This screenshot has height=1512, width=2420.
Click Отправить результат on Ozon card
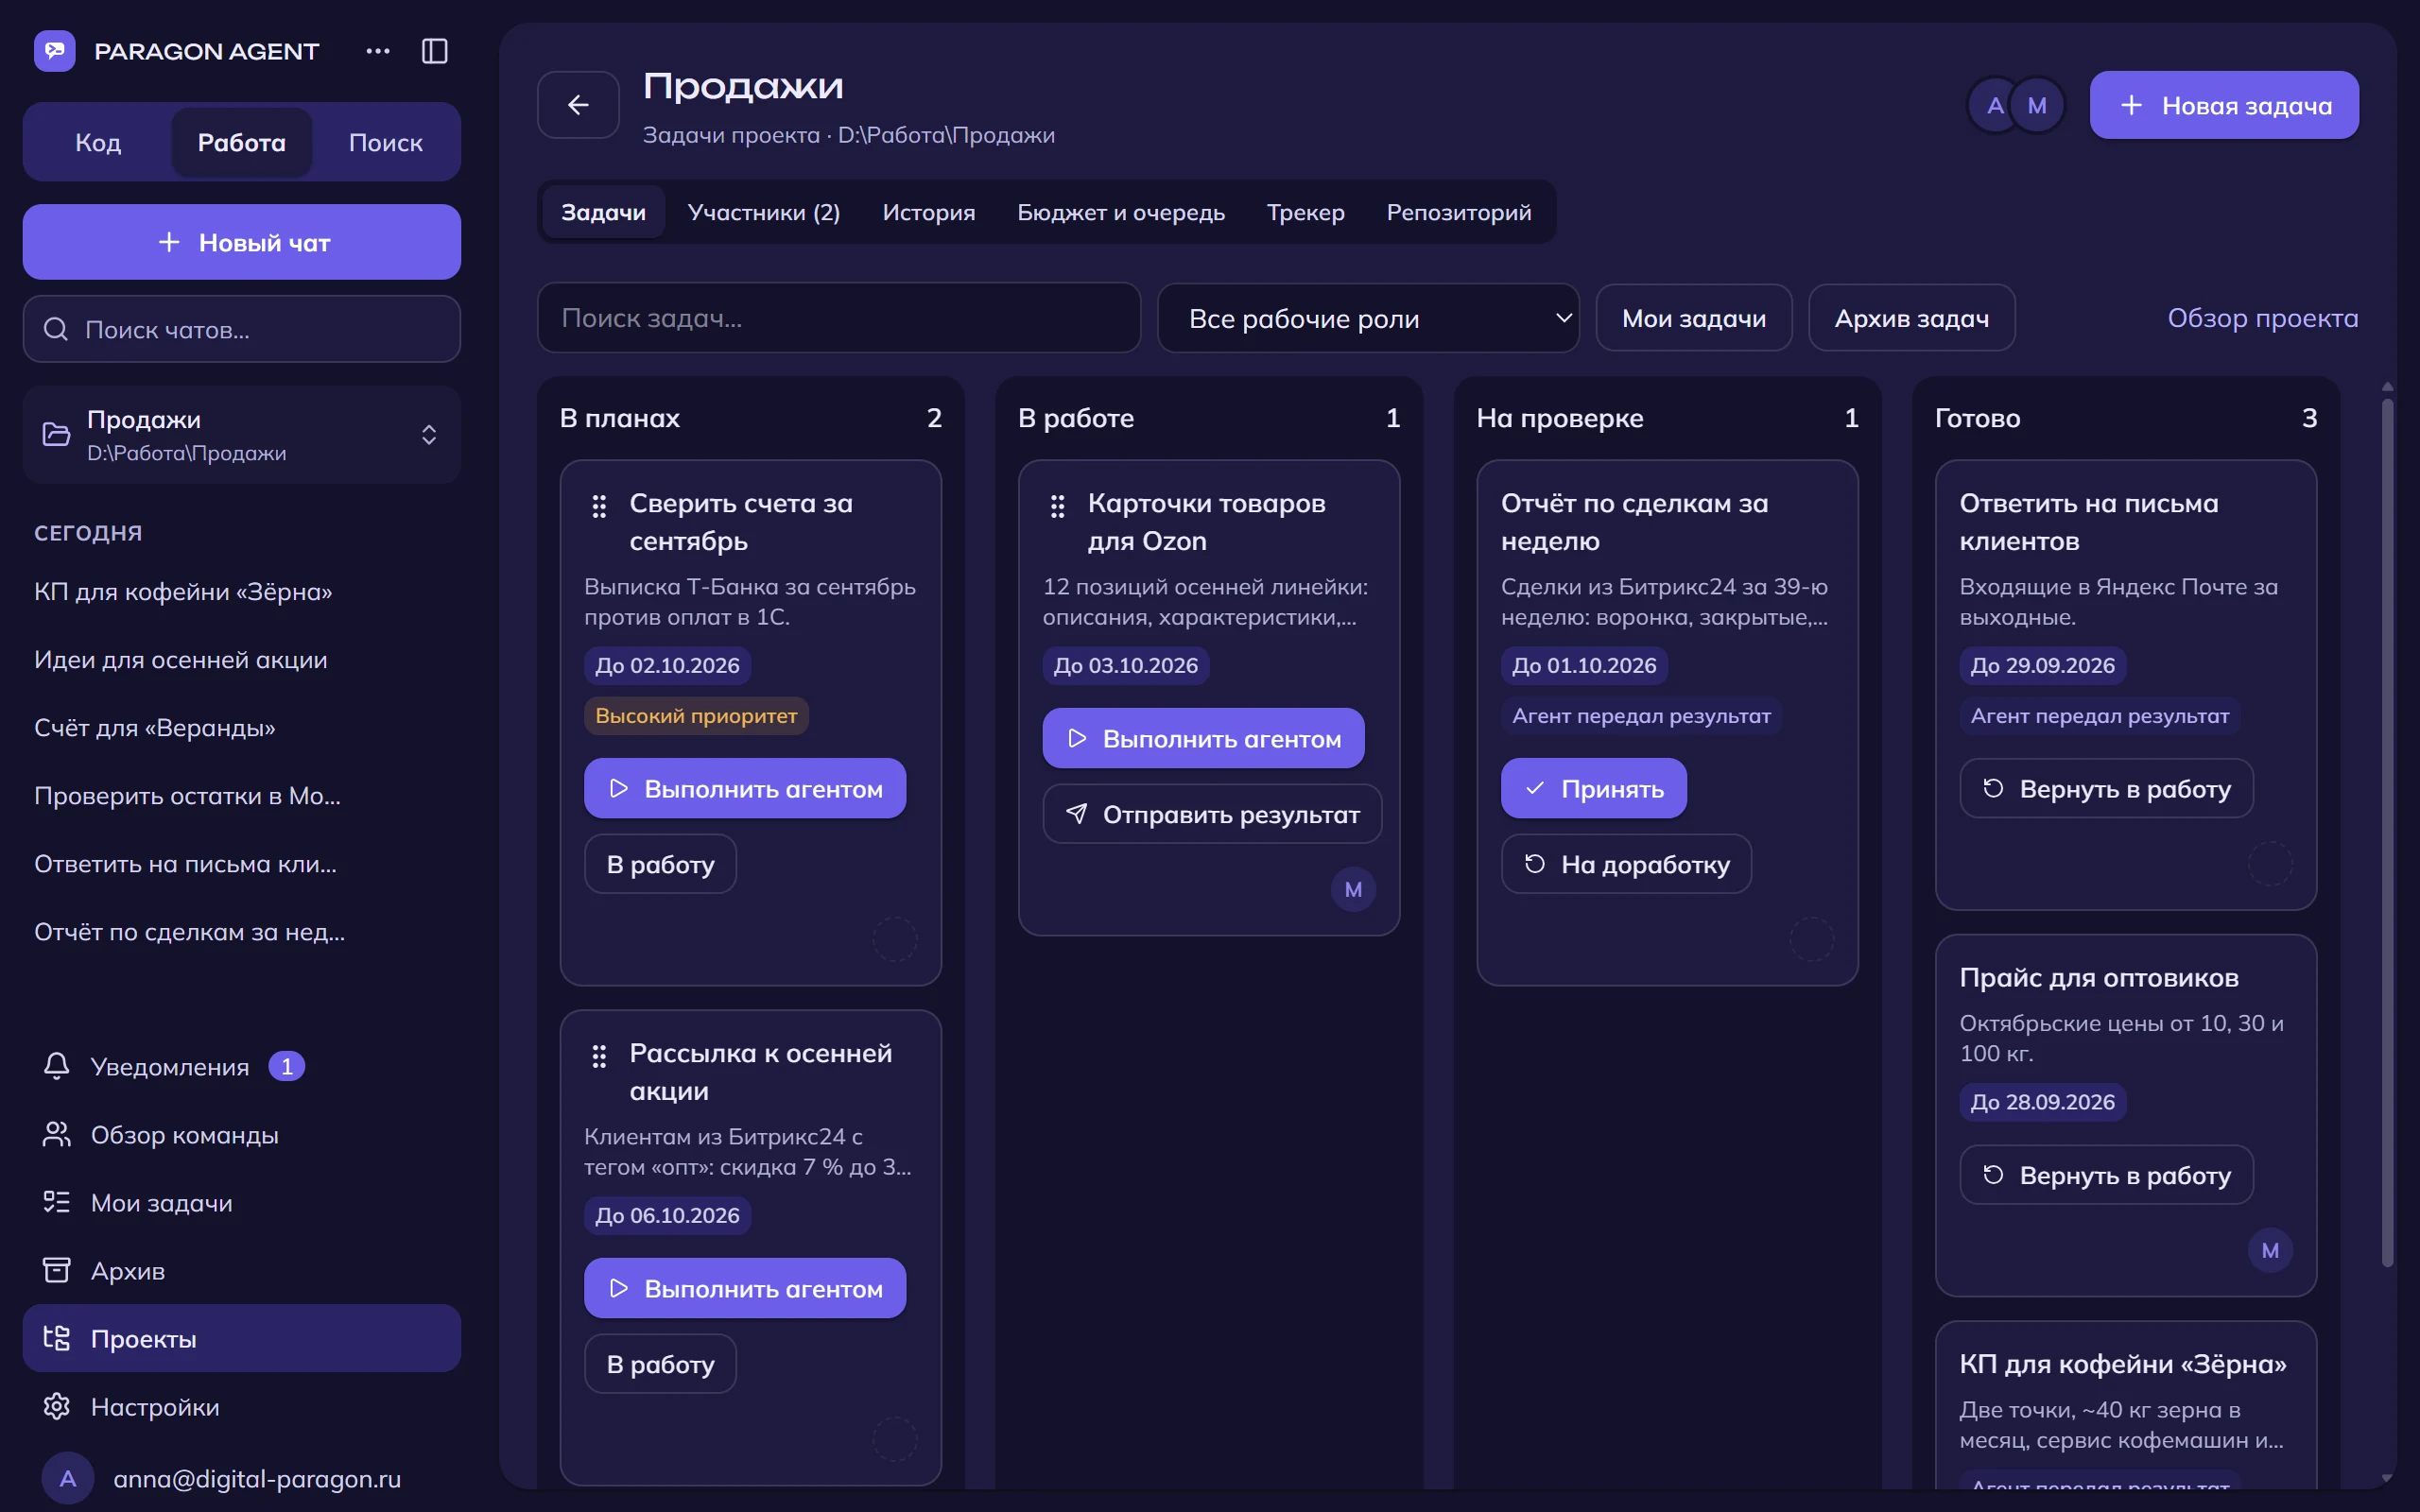(x=1212, y=814)
